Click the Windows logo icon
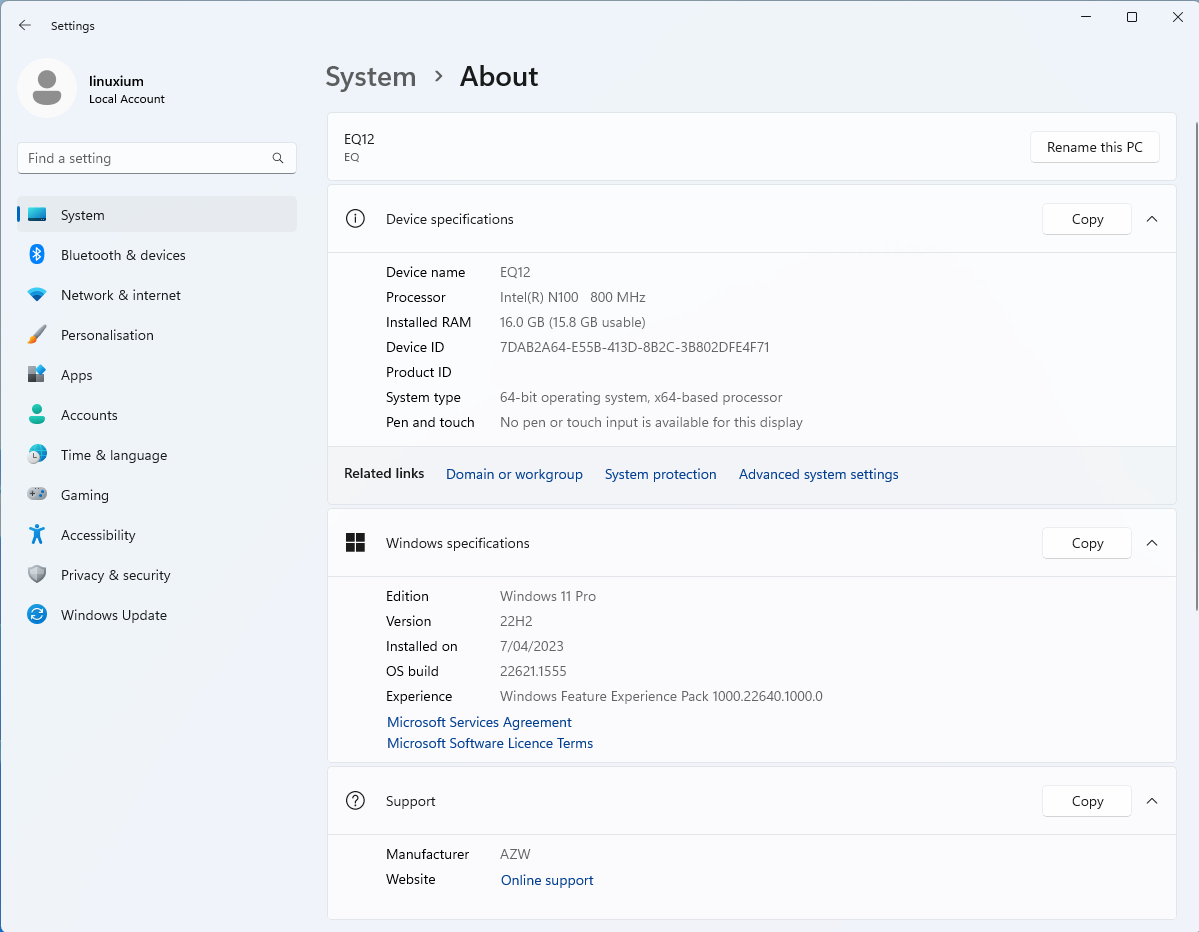This screenshot has width=1199, height=932. tap(355, 543)
